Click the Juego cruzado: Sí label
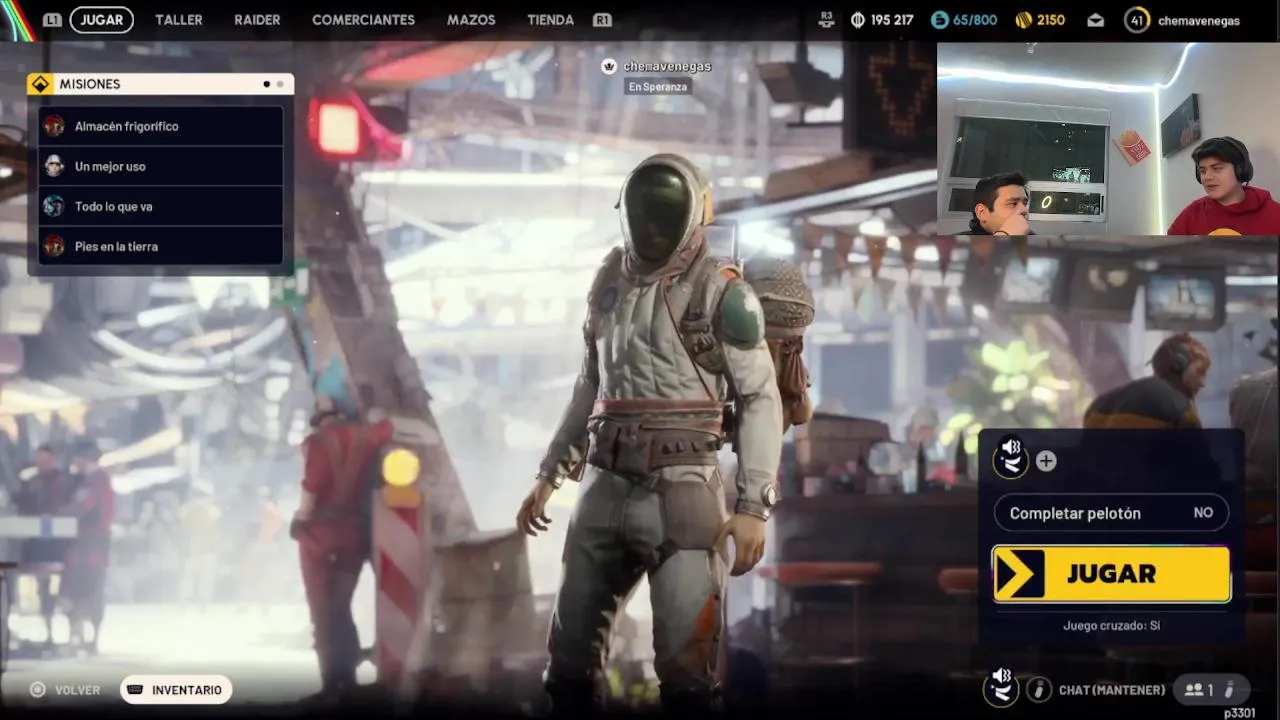Screen dimensions: 1280x720 1111,625
